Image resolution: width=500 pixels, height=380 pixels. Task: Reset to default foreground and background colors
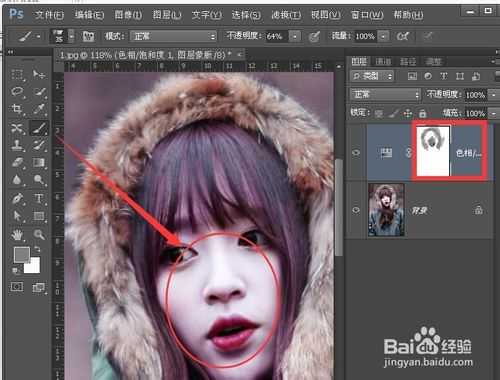click(x=15, y=270)
